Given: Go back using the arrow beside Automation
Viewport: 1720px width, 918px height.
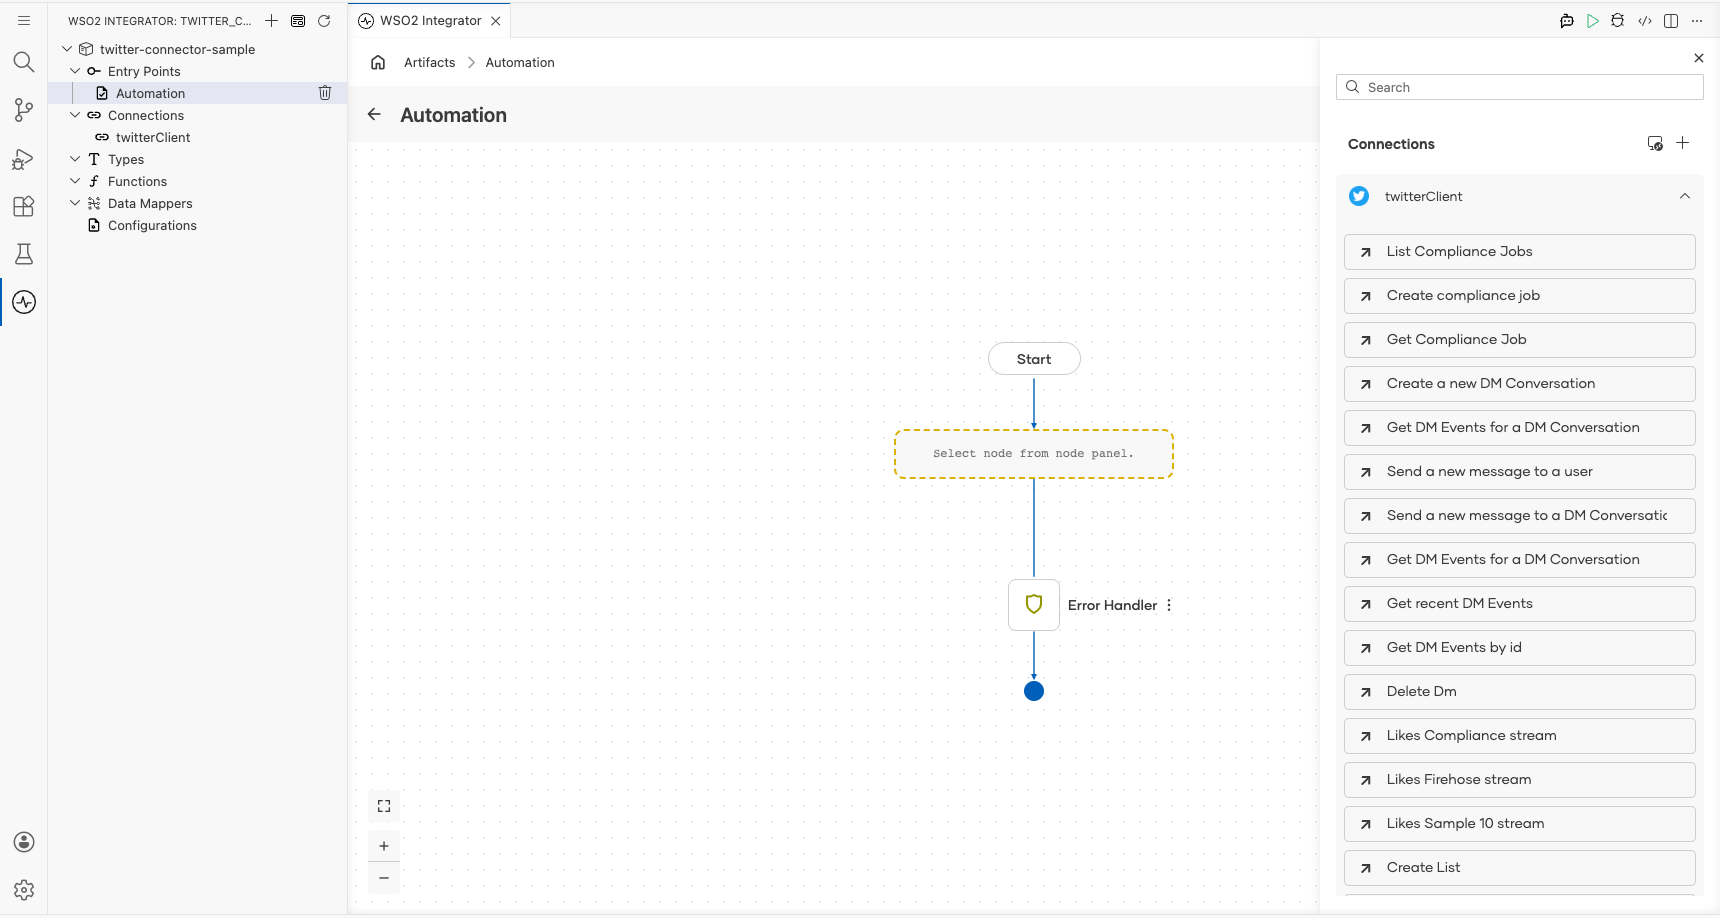Looking at the screenshot, I should [x=374, y=114].
